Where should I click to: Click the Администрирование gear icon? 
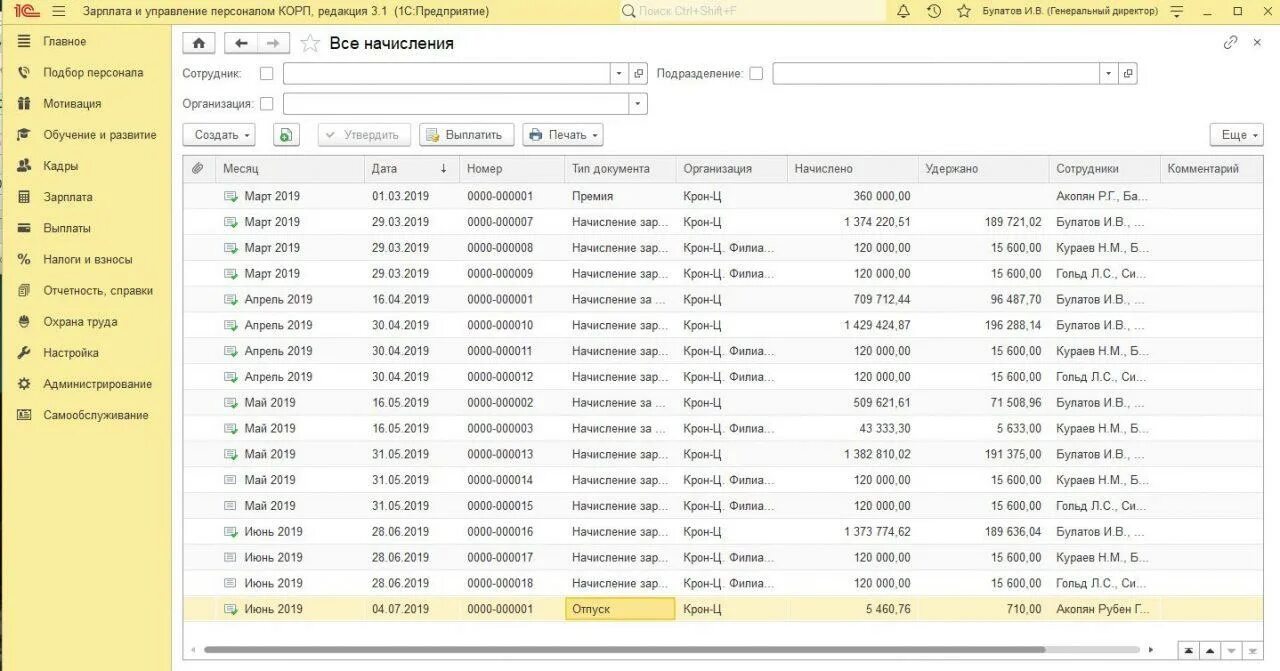pyautogui.click(x=24, y=384)
